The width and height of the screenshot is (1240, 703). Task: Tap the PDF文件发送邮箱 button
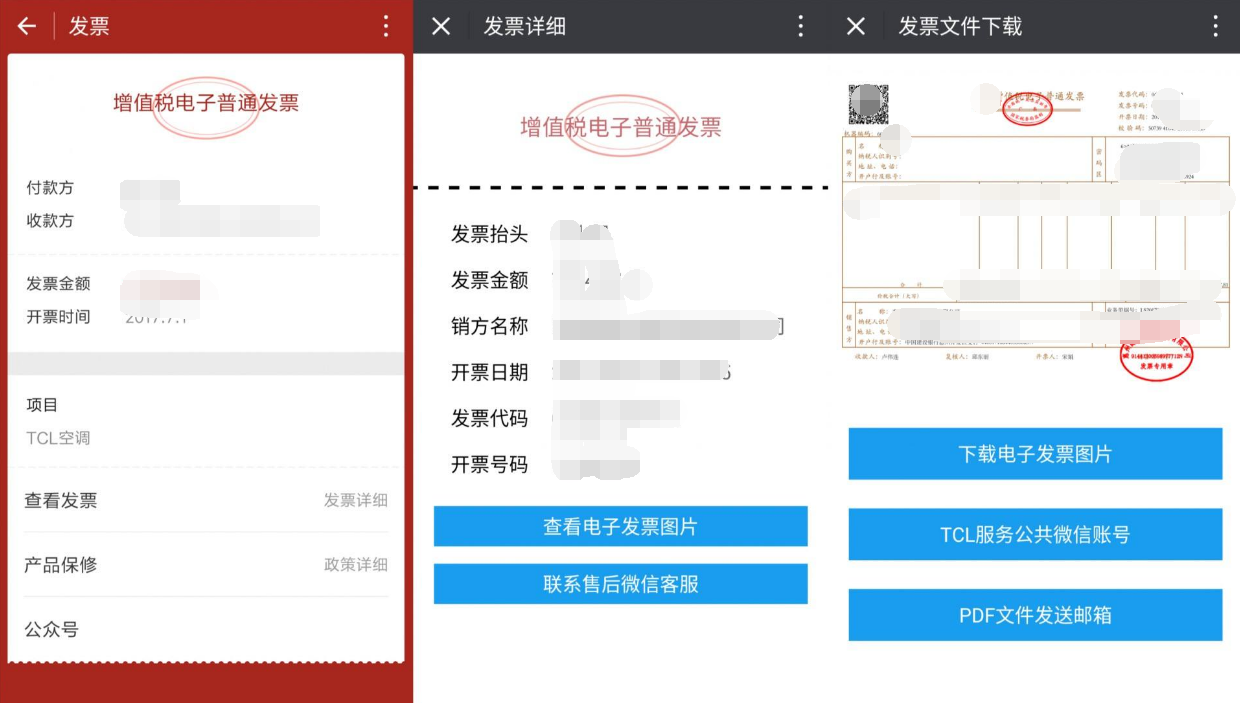(x=1034, y=615)
